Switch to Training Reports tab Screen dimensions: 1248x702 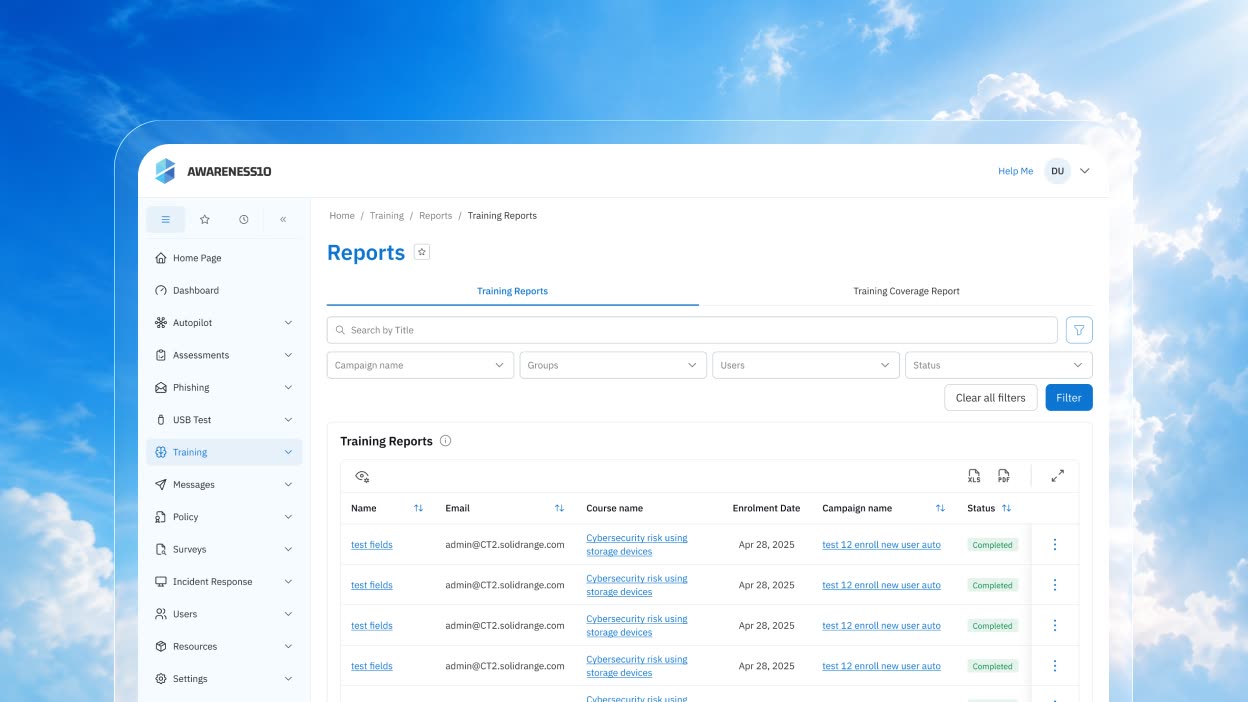tap(512, 291)
